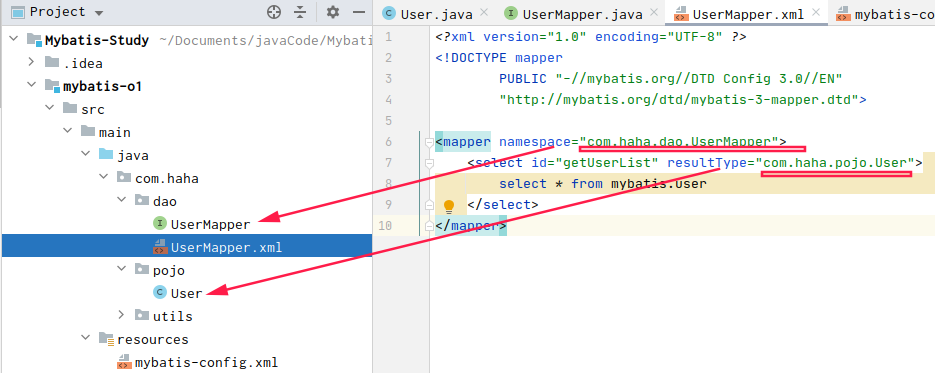
Task: Click line number 8 in gutter
Action: [x=388, y=184]
